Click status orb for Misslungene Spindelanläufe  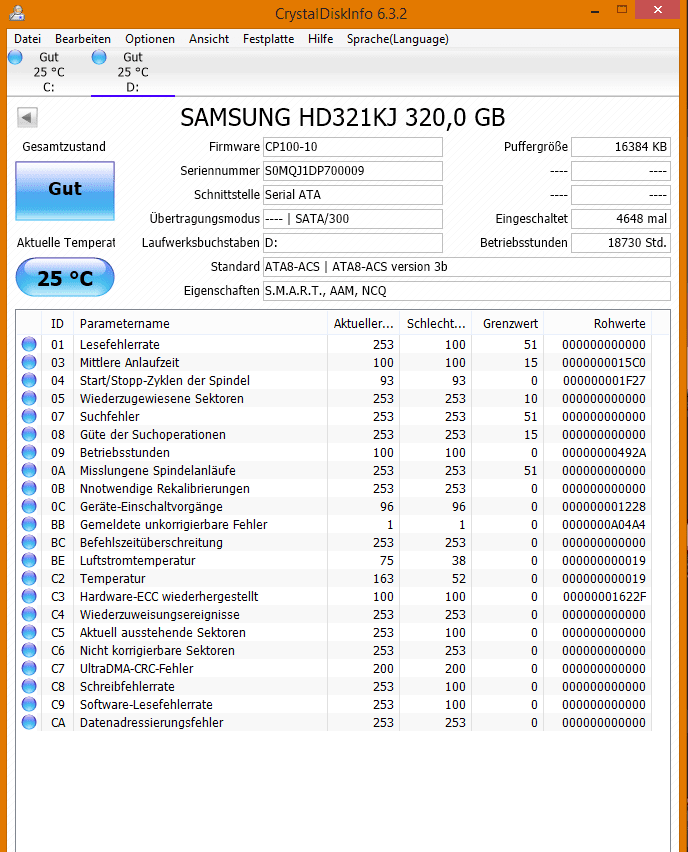pos(29,470)
